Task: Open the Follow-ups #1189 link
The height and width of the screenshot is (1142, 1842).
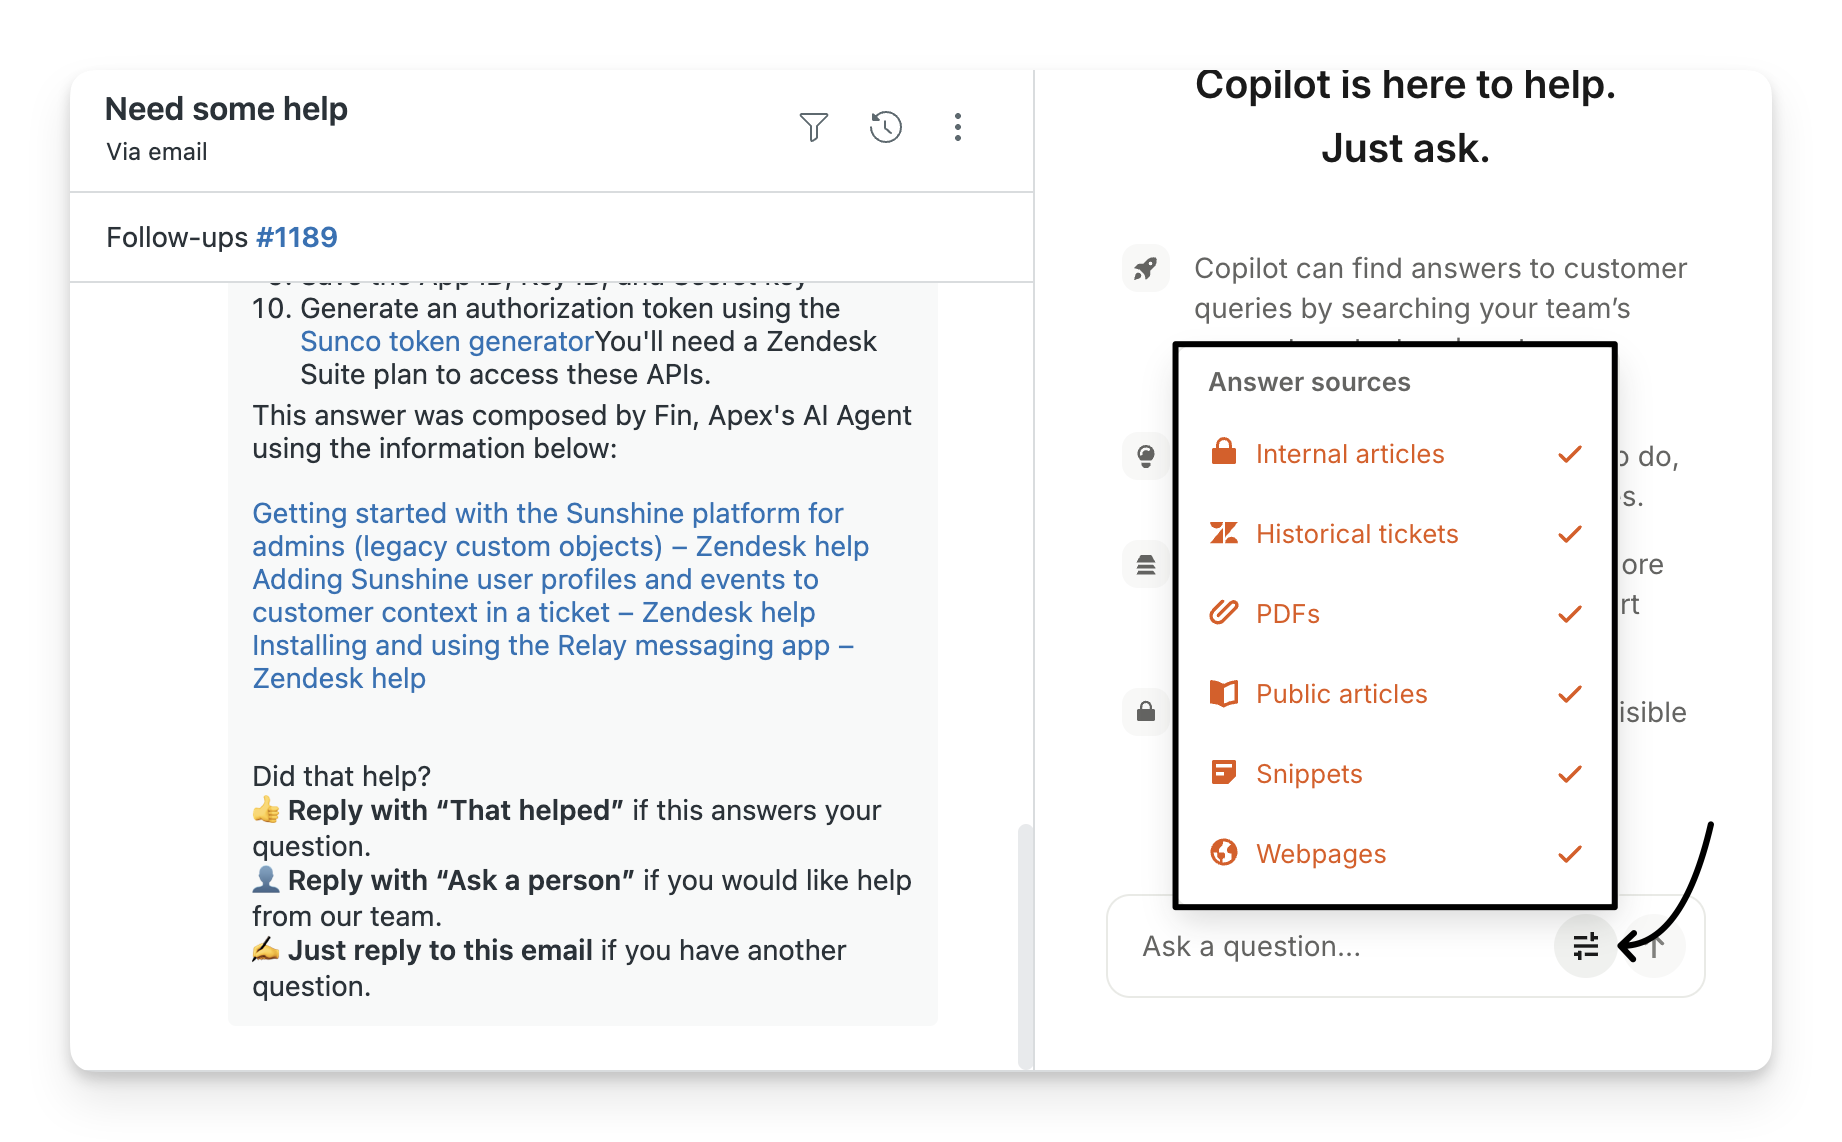Action: (x=296, y=237)
